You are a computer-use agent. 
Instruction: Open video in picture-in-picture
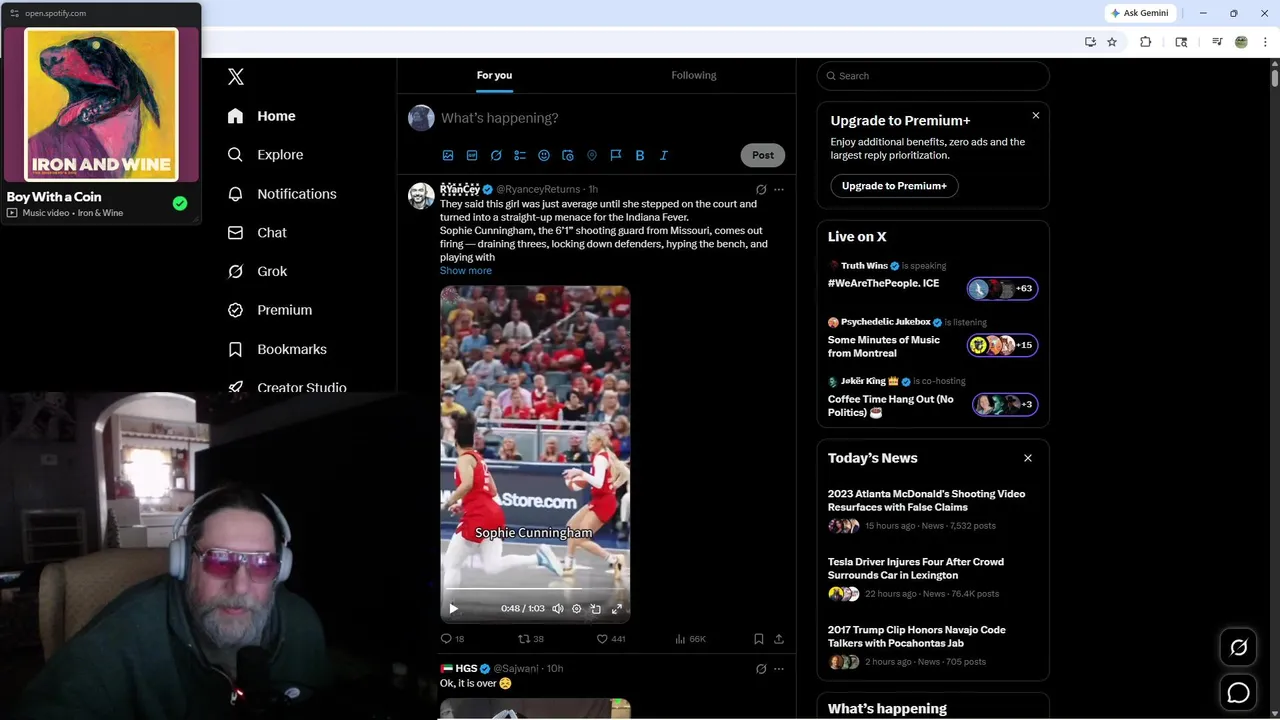coord(596,608)
